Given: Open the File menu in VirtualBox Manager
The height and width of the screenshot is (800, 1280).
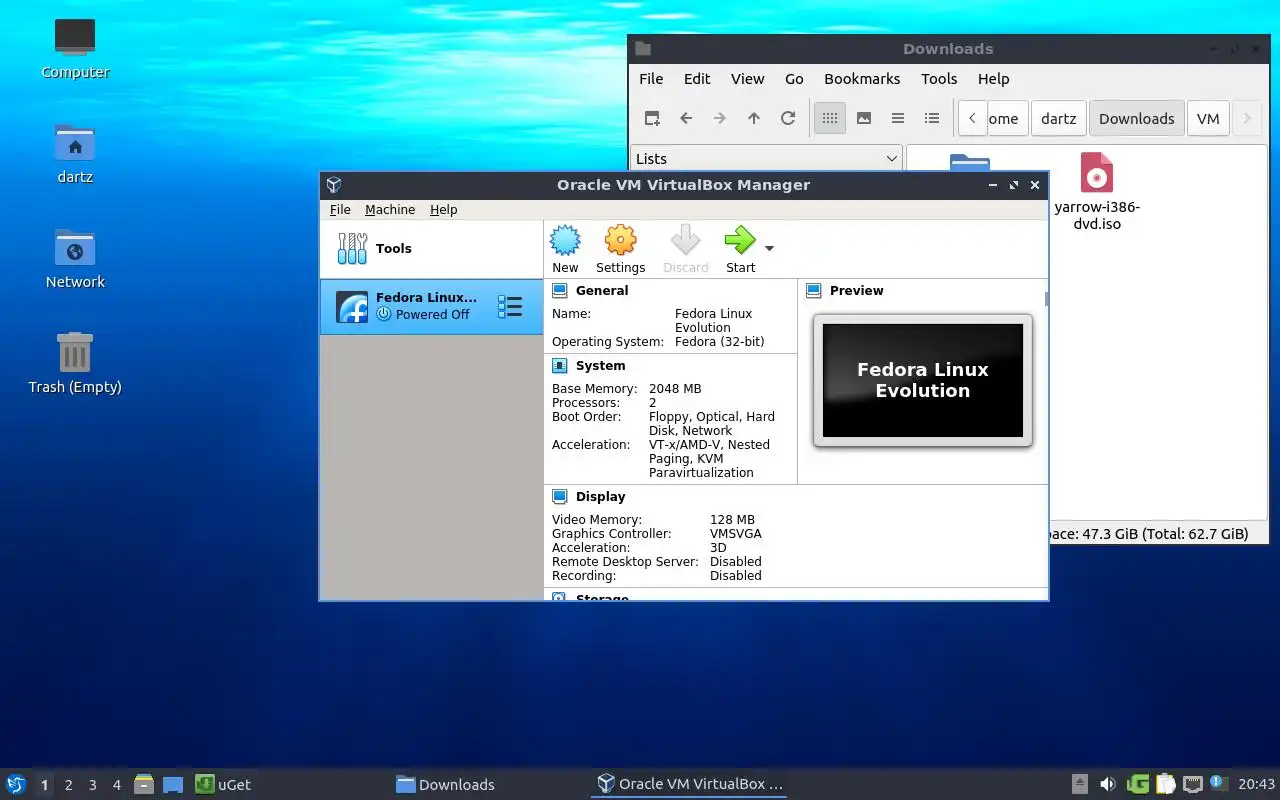Looking at the screenshot, I should [340, 210].
